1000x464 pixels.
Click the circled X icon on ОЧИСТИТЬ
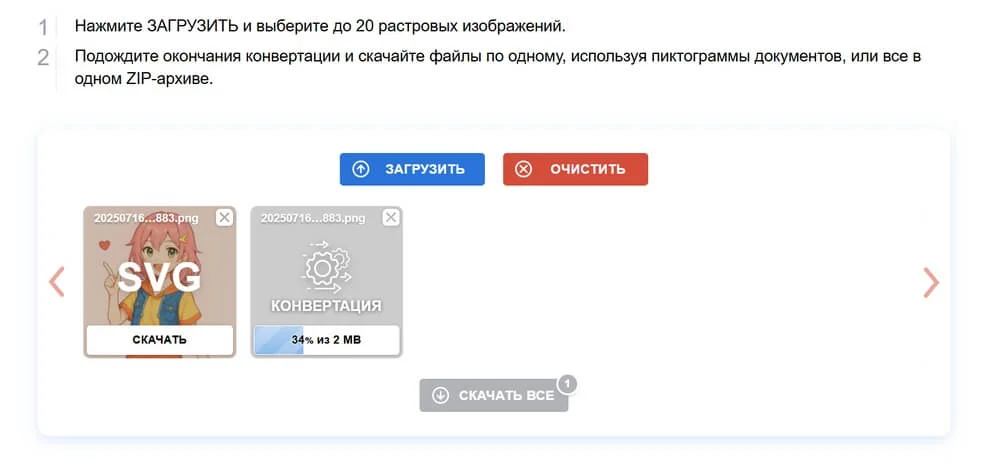click(x=524, y=170)
